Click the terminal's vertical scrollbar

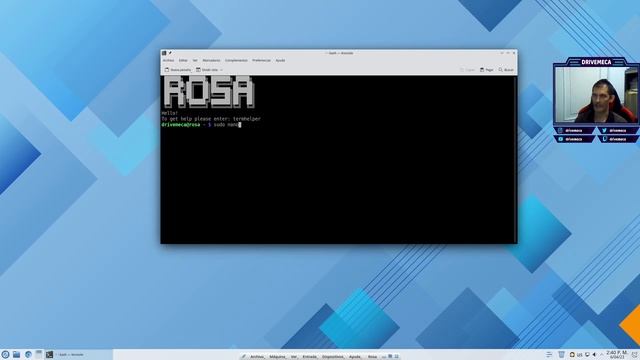pos(516,159)
